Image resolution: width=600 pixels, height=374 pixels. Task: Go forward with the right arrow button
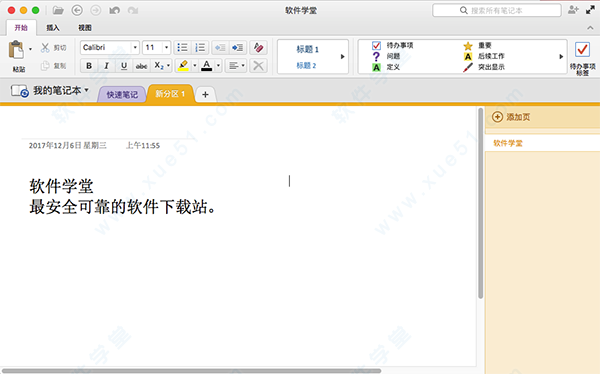(x=96, y=10)
